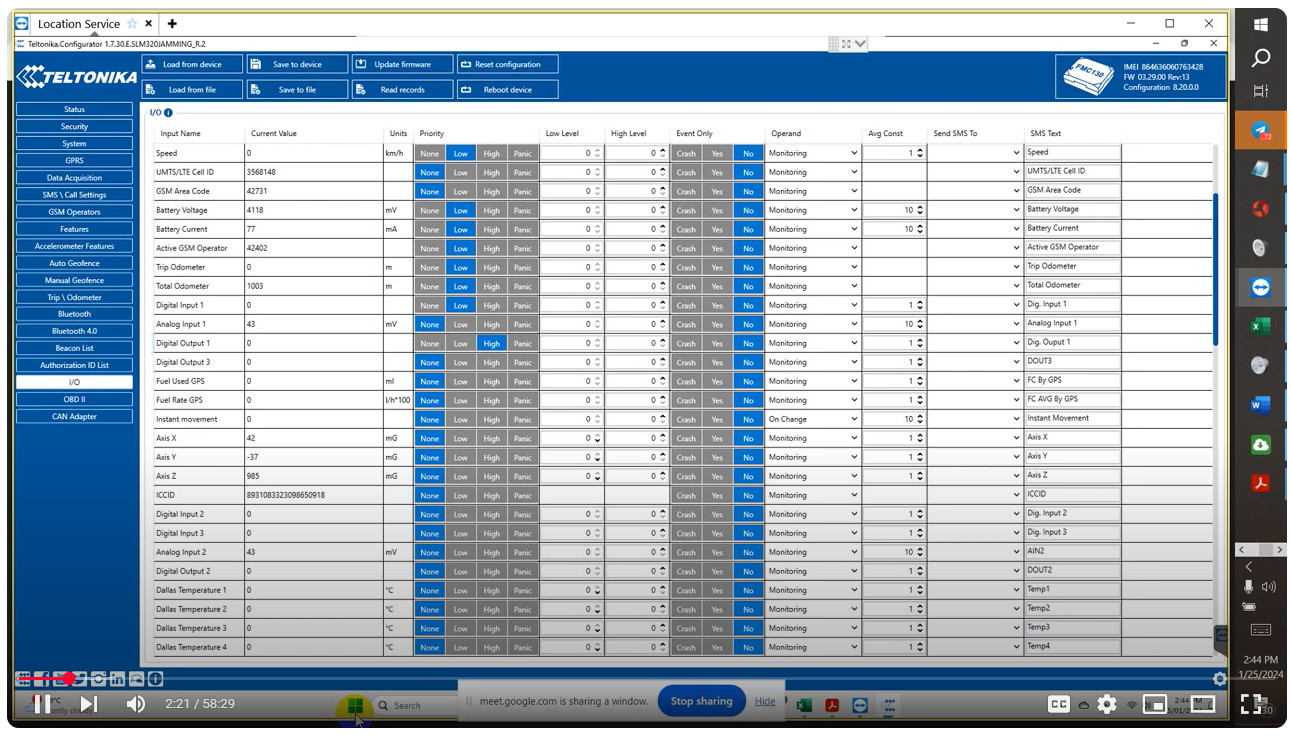Image resolution: width=1291 pixels, height=736 pixels.
Task: Open Dallas Temperature 4 Operand dropdown
Action: coord(813,647)
